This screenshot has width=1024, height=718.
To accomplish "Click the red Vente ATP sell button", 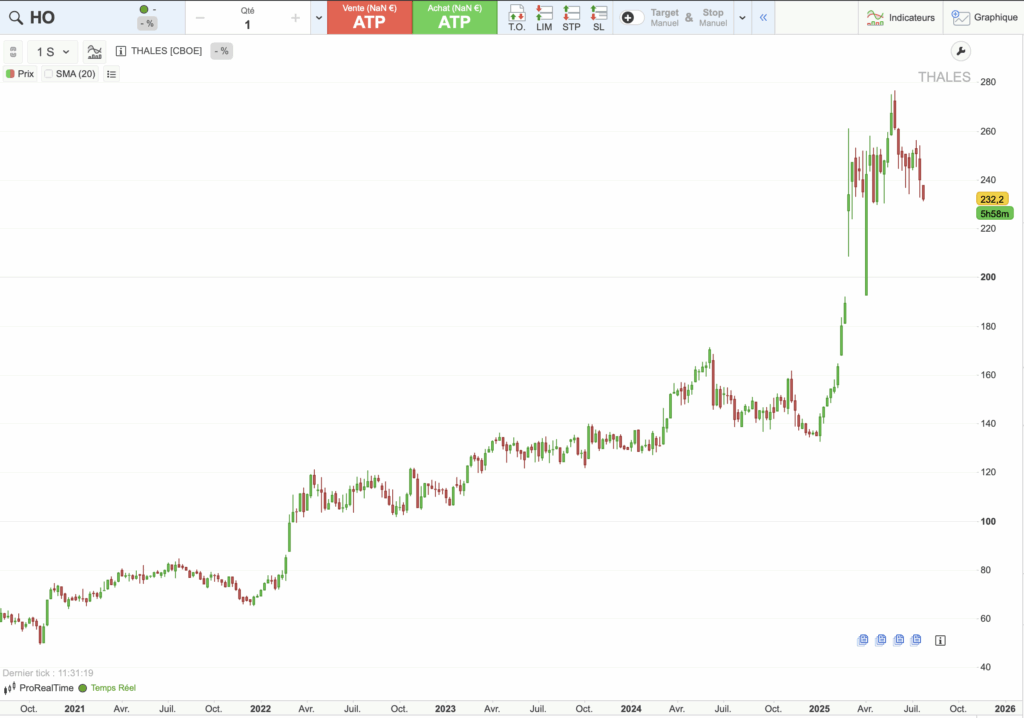I will 370,18.
